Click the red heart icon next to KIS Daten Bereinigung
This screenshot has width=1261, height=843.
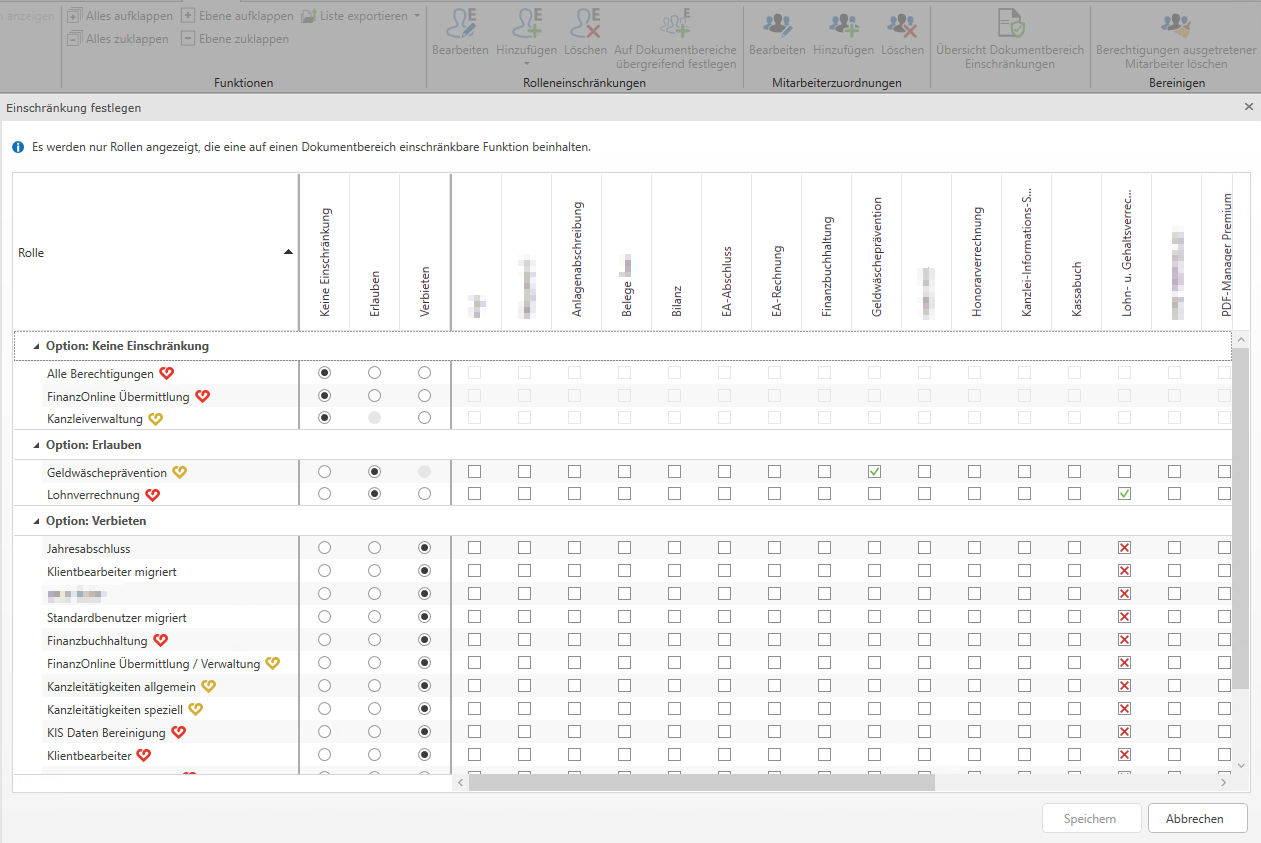click(179, 733)
